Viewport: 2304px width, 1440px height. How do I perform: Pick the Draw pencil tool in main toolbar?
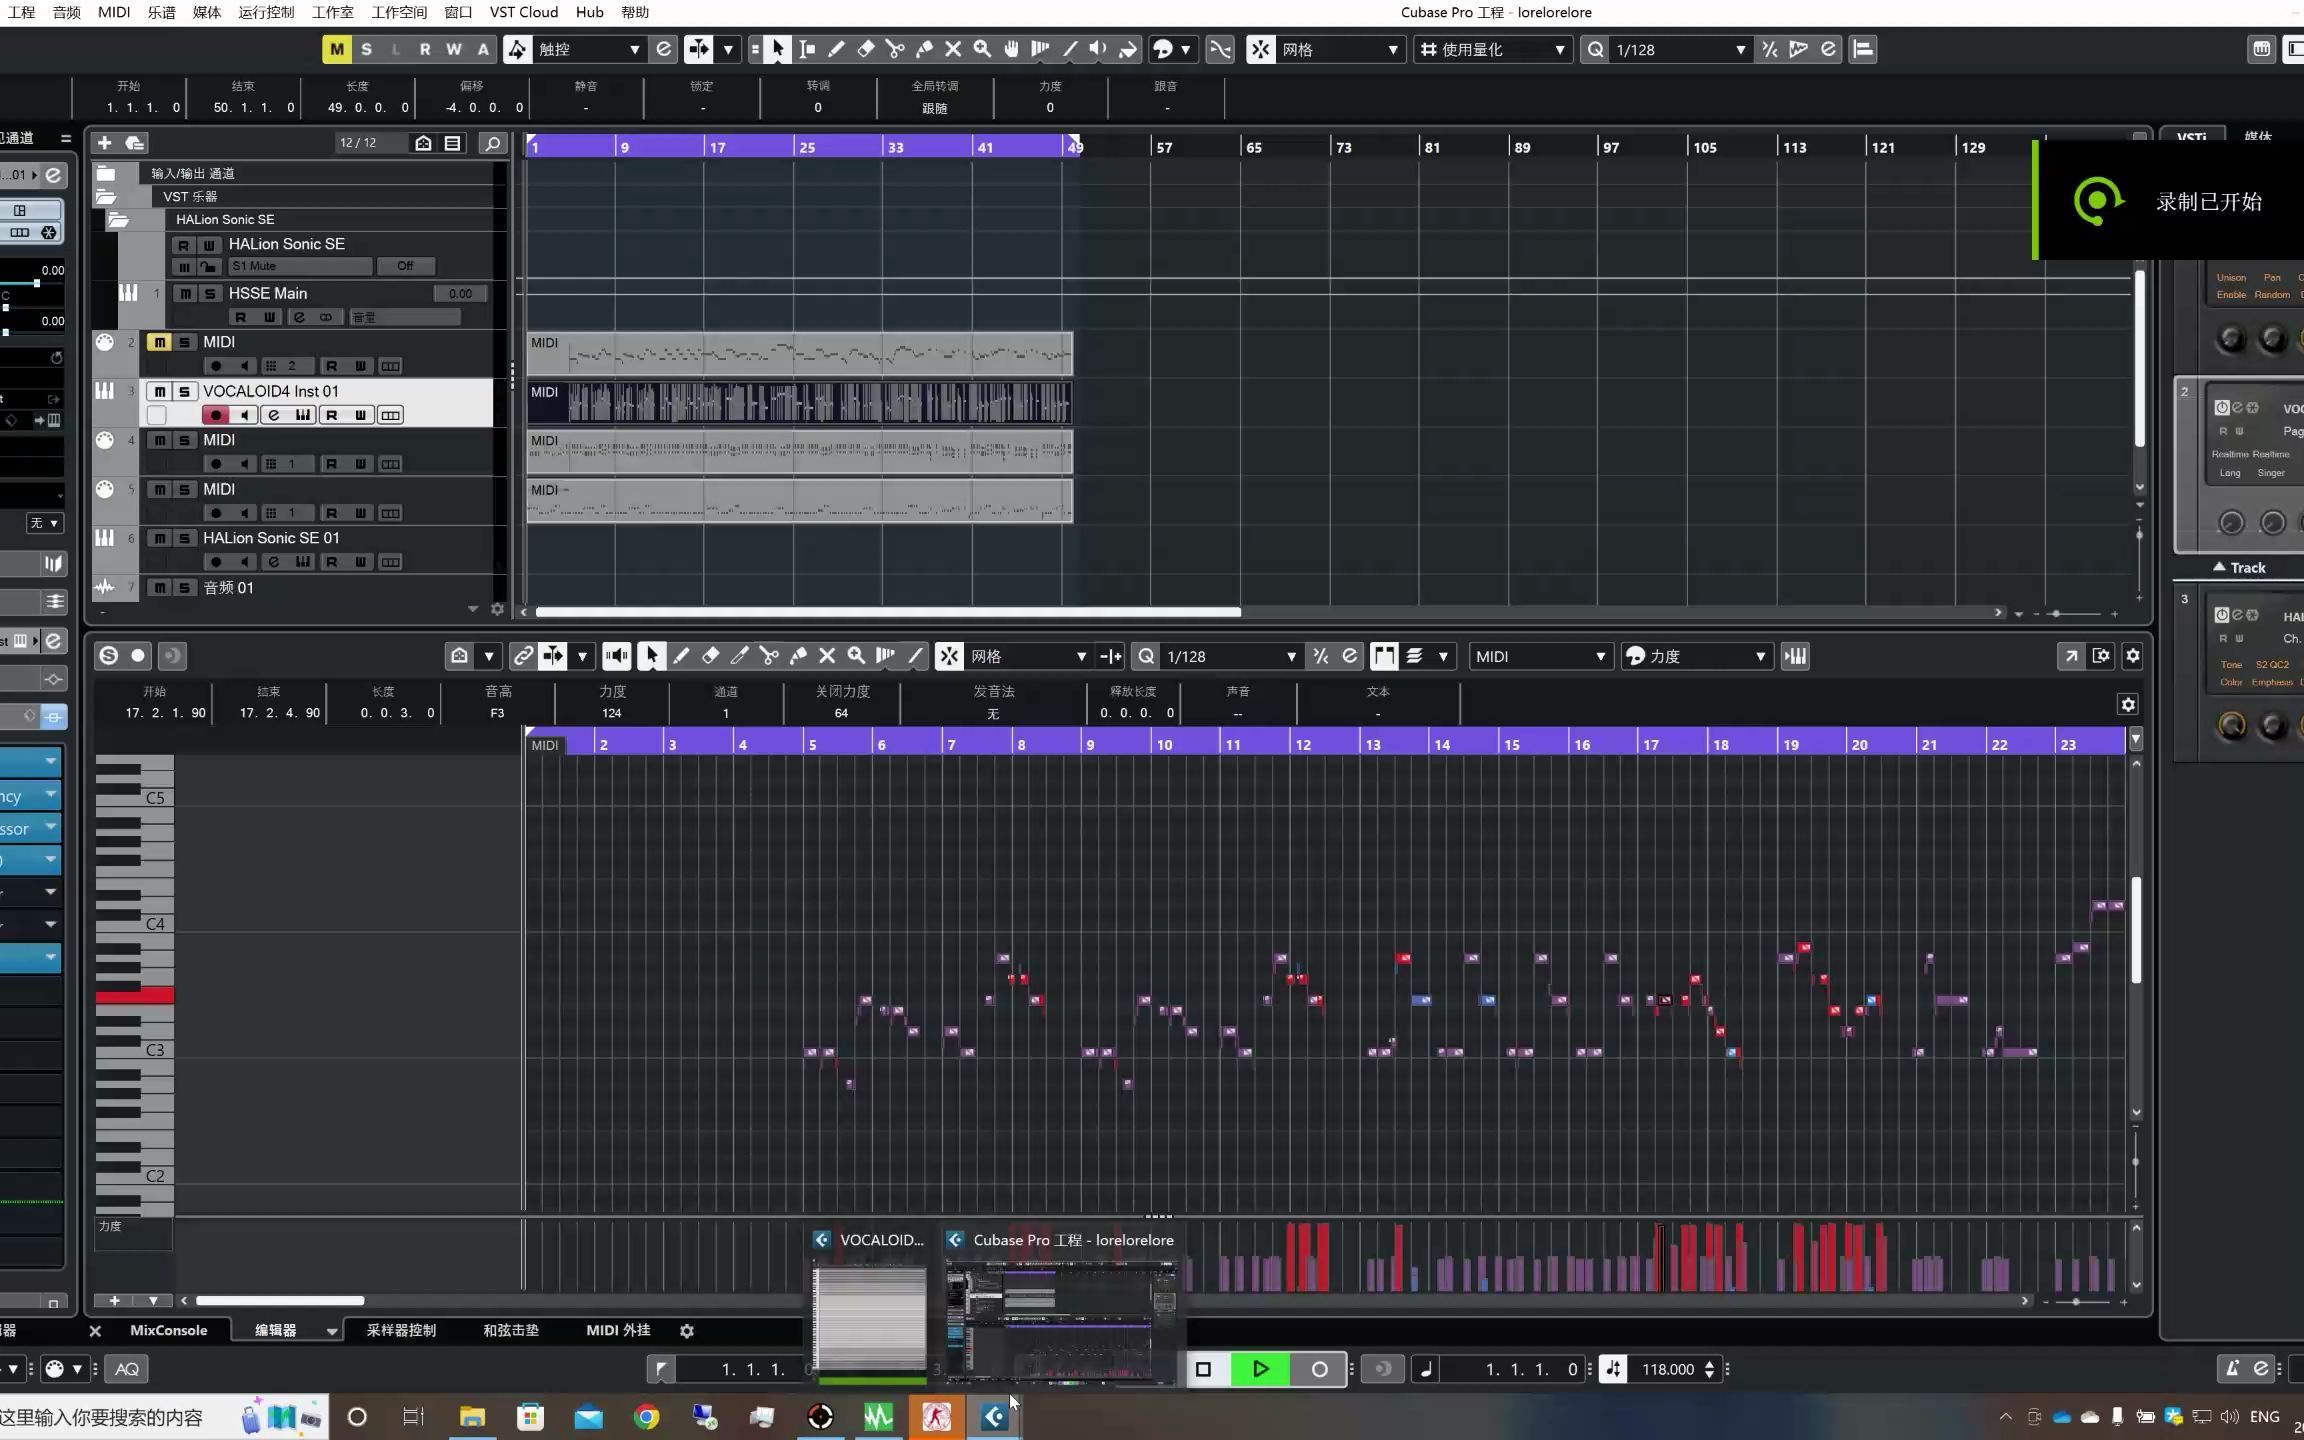(x=836, y=49)
